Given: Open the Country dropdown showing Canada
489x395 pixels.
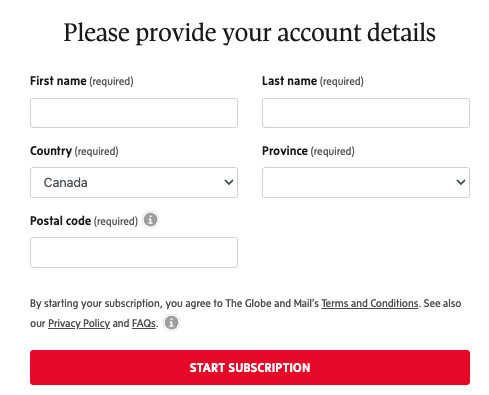Looking at the screenshot, I should click(134, 182).
